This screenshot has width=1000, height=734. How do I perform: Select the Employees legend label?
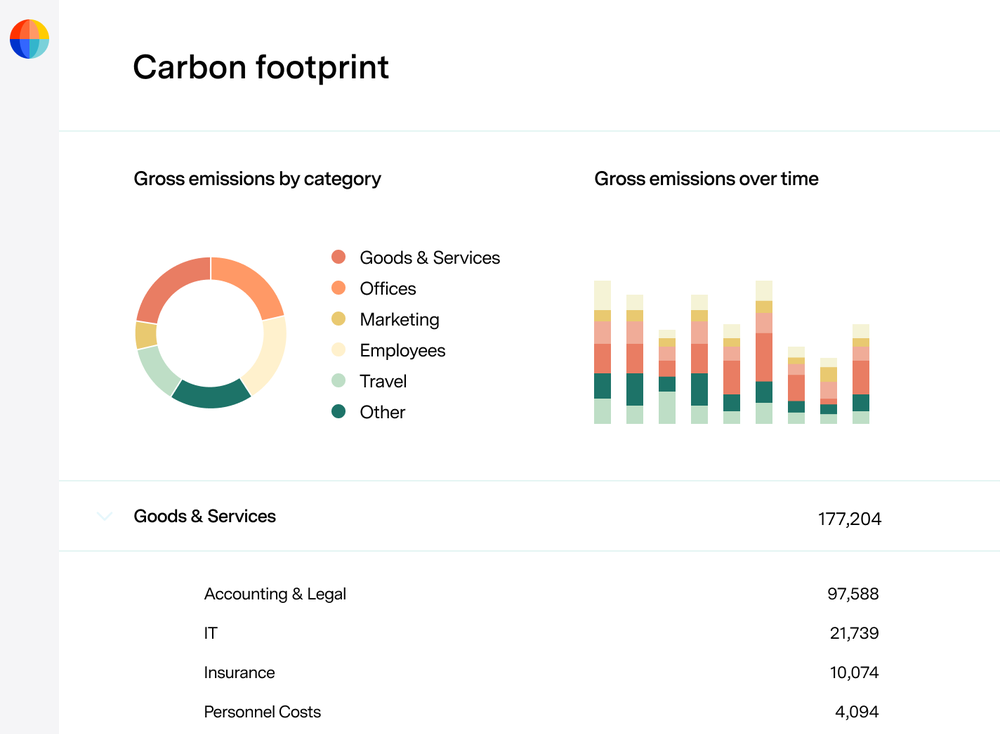[402, 351]
